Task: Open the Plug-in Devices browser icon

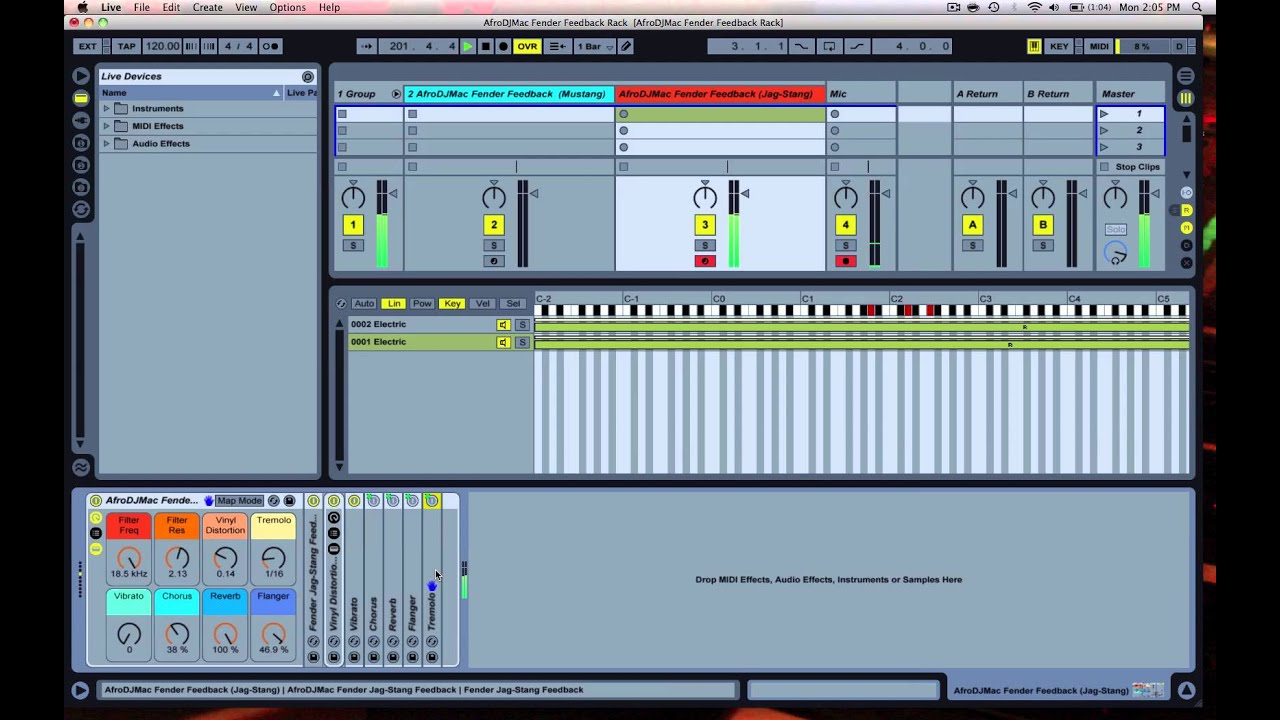Action: coord(81,120)
